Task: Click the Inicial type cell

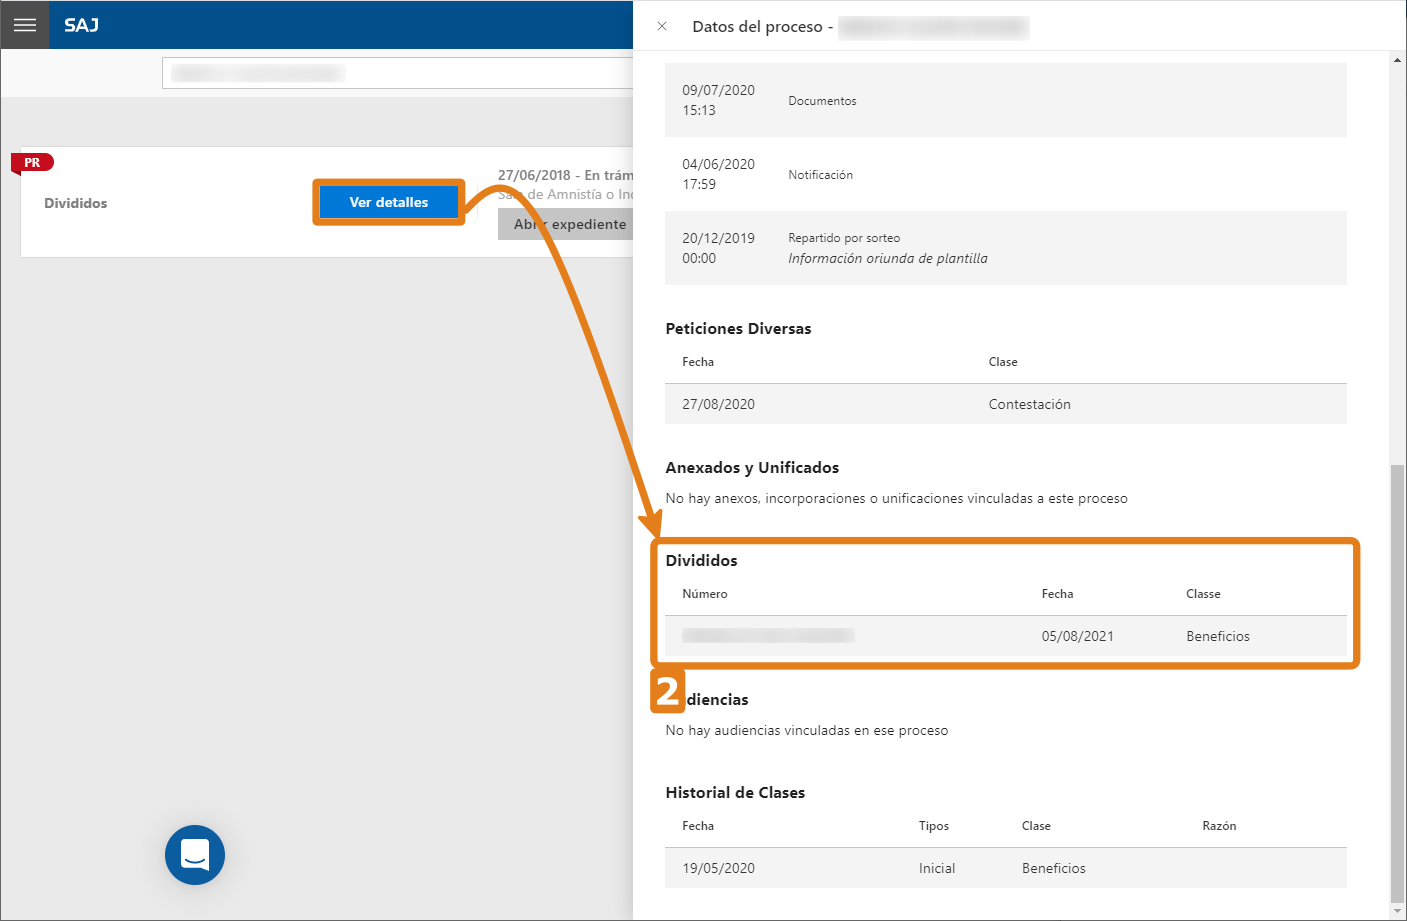Action: click(937, 868)
